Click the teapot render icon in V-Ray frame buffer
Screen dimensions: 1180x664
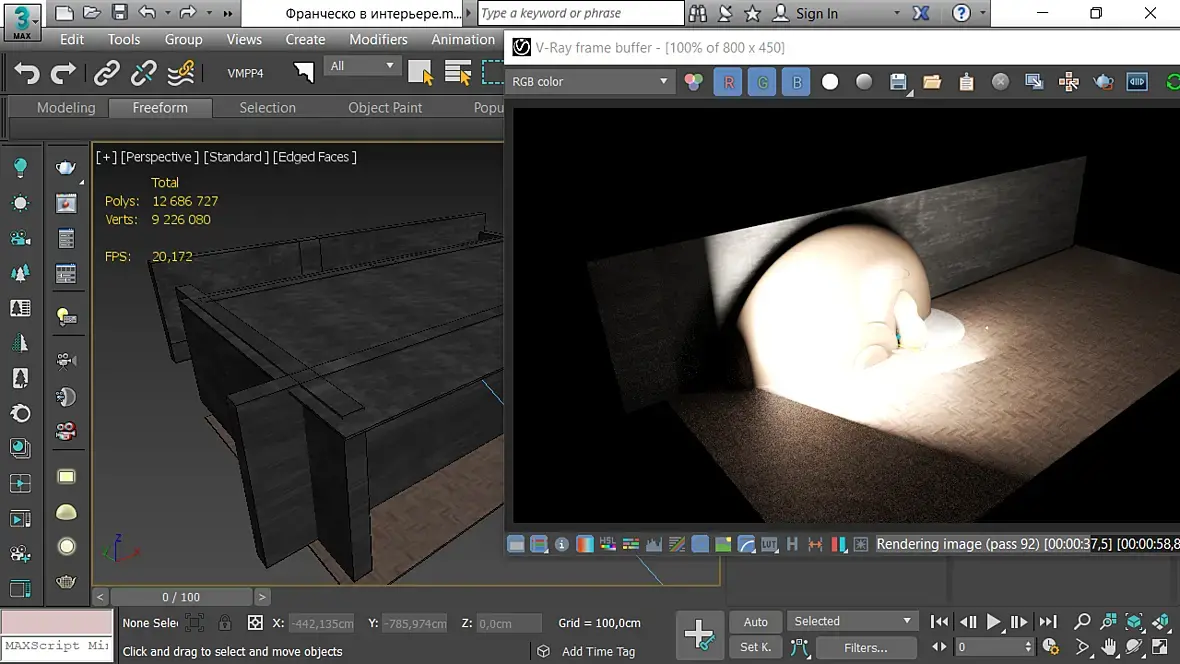pos(1103,82)
